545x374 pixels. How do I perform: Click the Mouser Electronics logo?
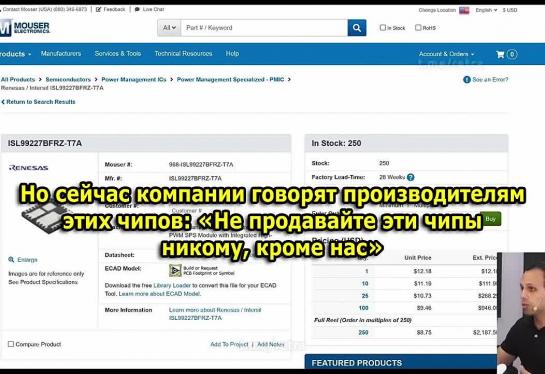[25, 27]
